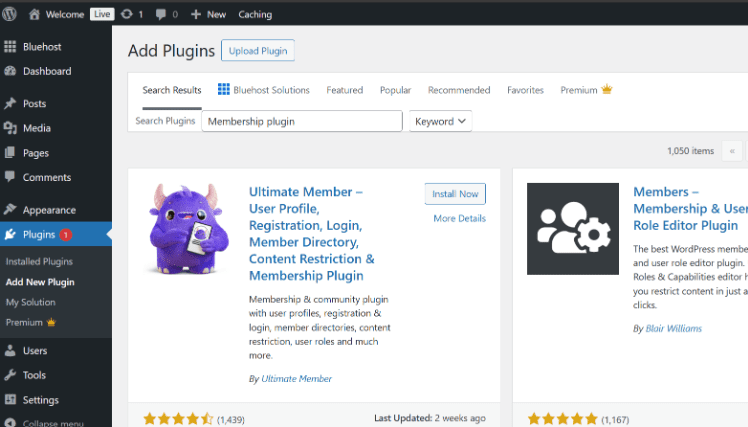Image resolution: width=748 pixels, height=427 pixels.
Task: Click the Welcome site name link
Action: click(65, 14)
